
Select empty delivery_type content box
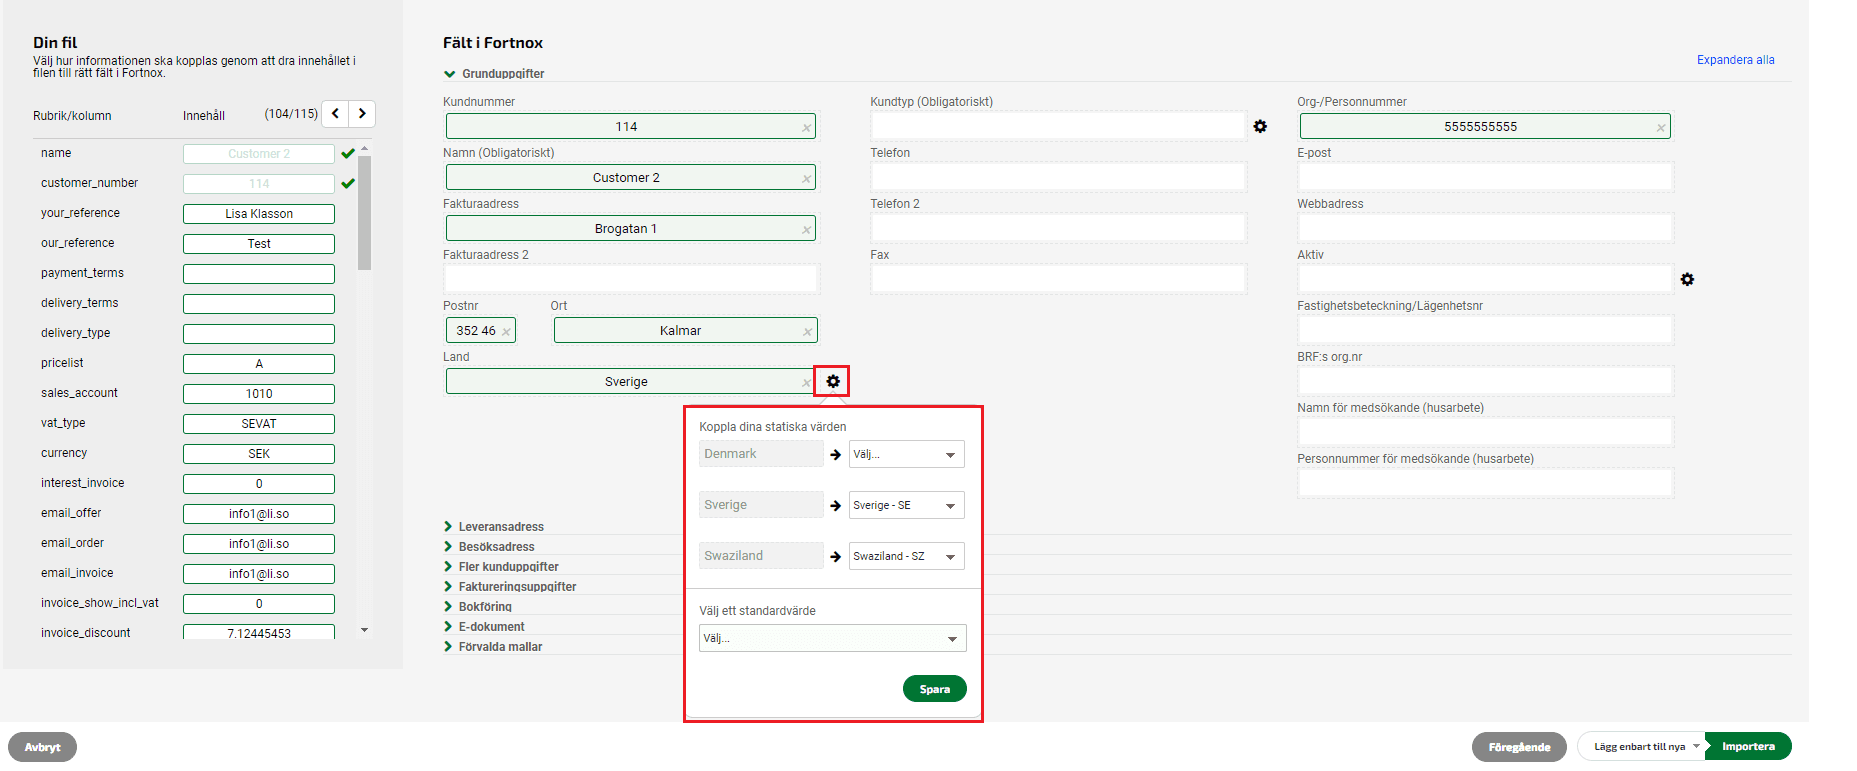click(259, 334)
